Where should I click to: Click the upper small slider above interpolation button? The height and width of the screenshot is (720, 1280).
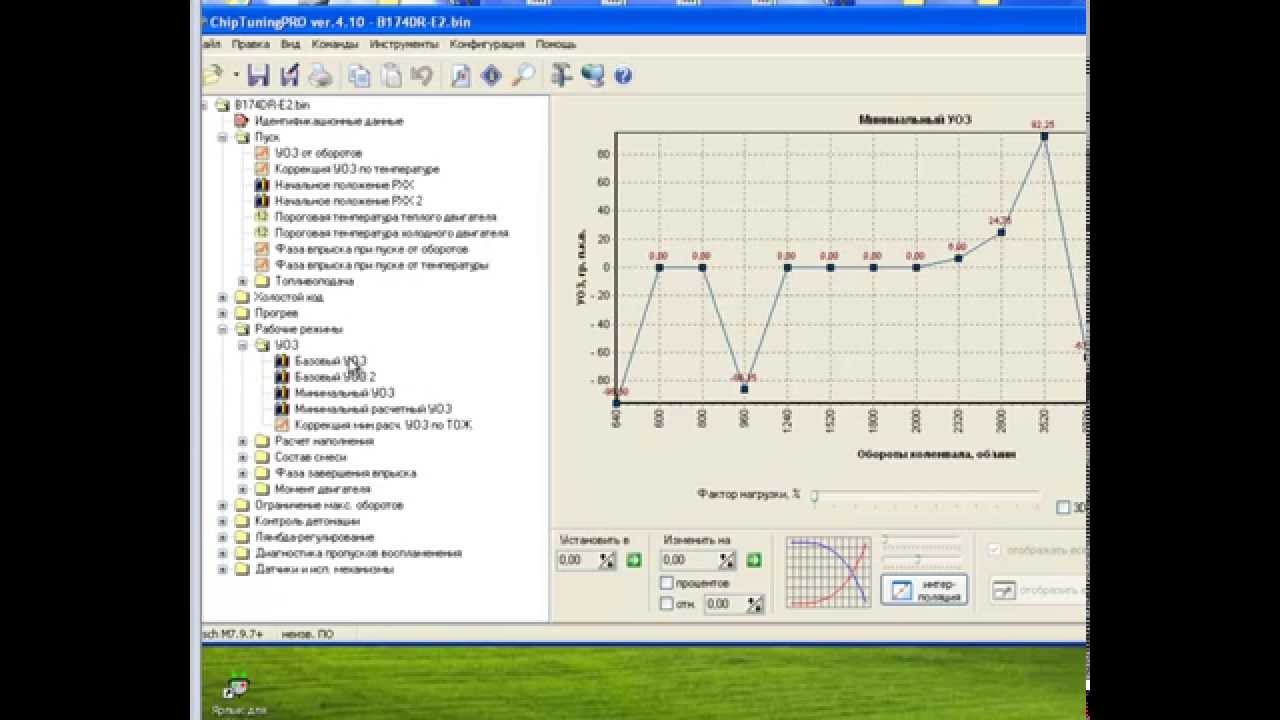coord(920,541)
